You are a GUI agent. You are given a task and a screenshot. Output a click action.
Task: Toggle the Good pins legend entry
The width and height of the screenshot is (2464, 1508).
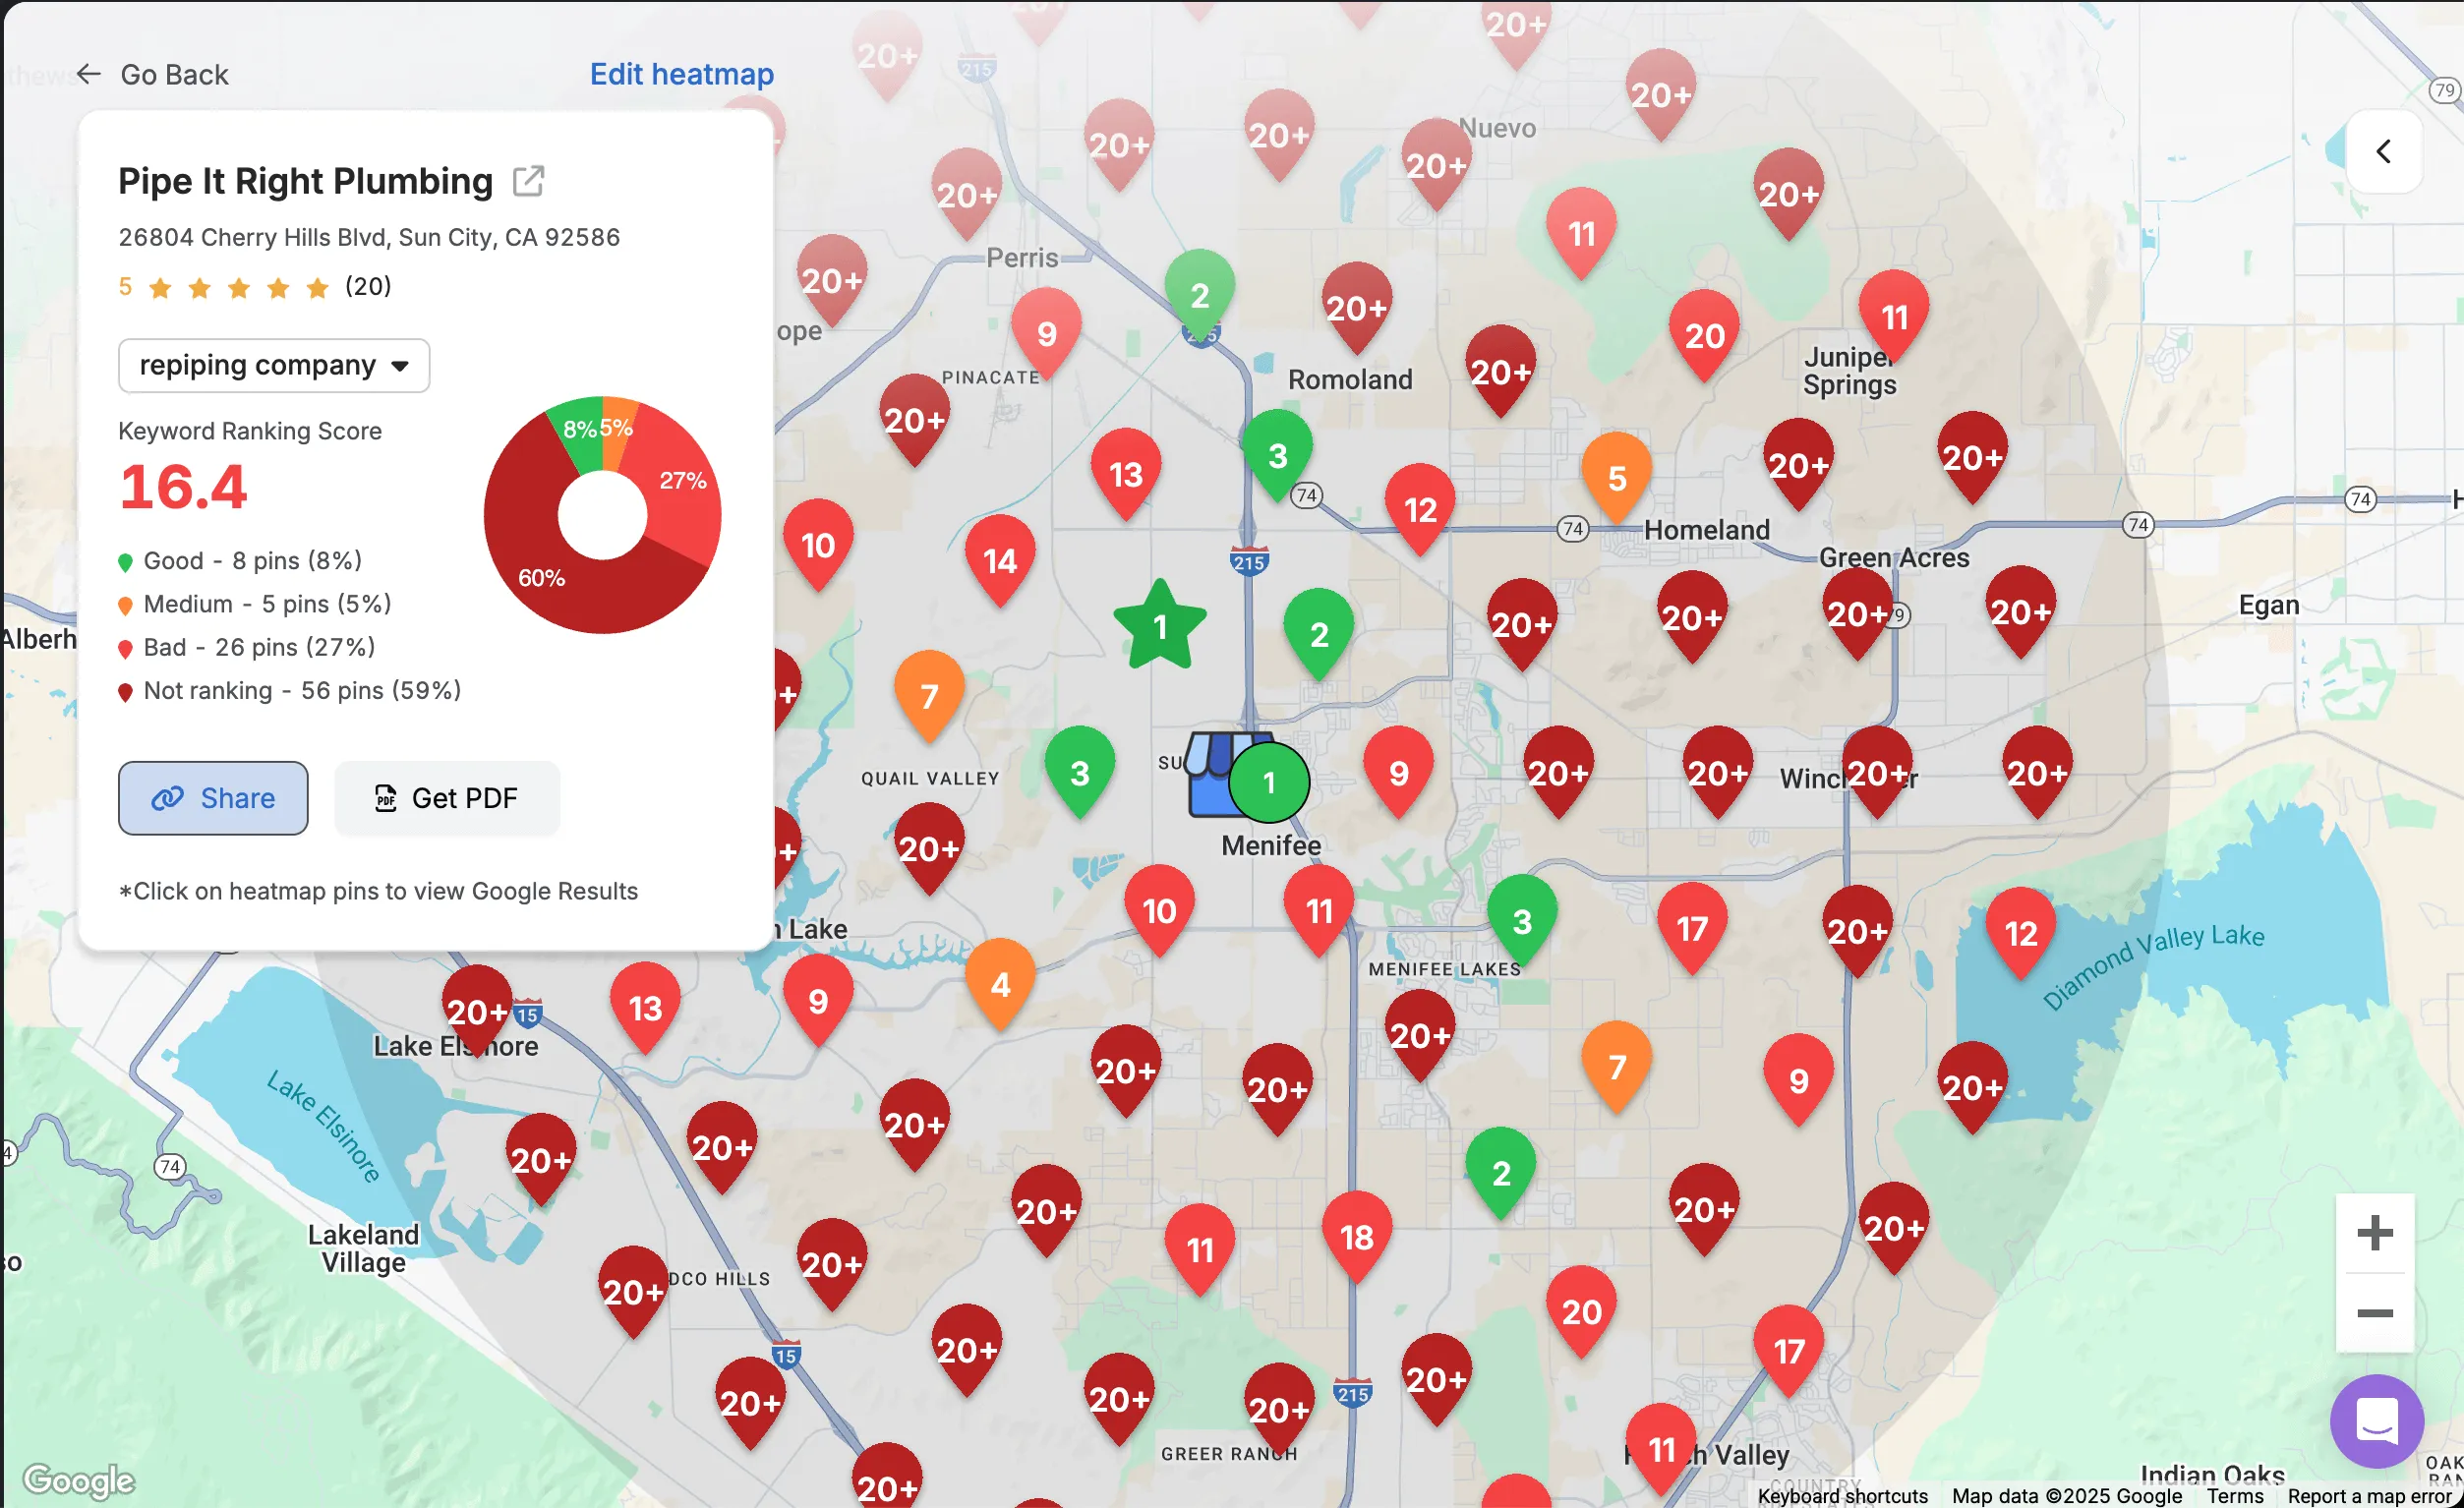pyautogui.click(x=252, y=560)
